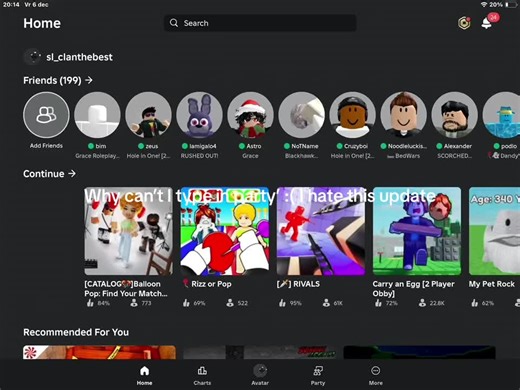
Task: Open the notifications bell
Action: click(487, 23)
